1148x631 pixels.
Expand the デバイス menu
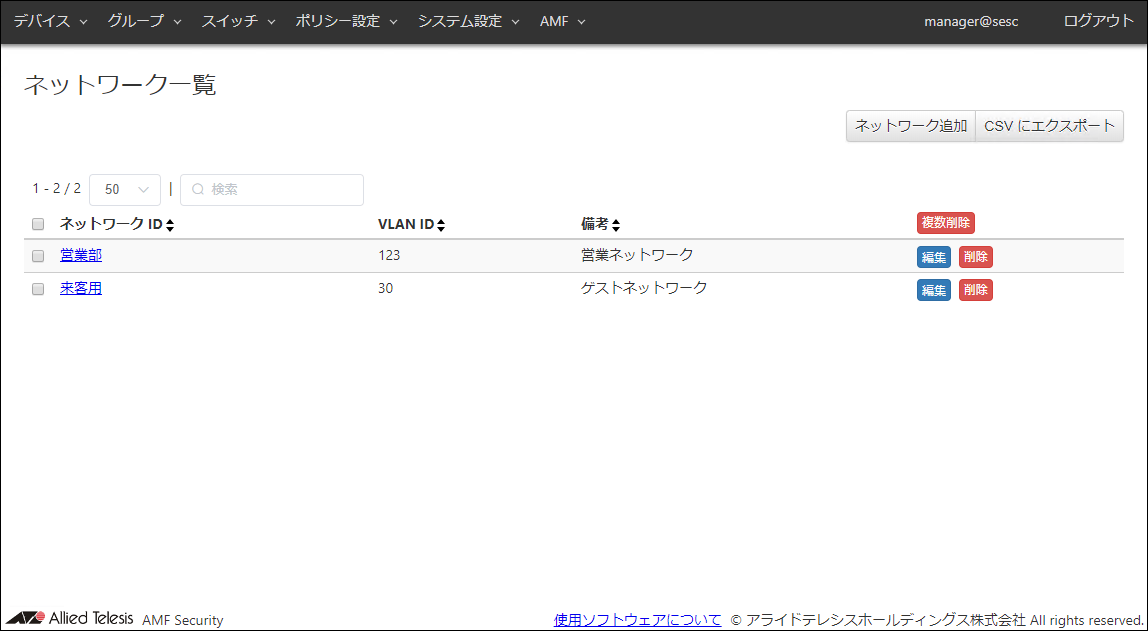point(50,21)
